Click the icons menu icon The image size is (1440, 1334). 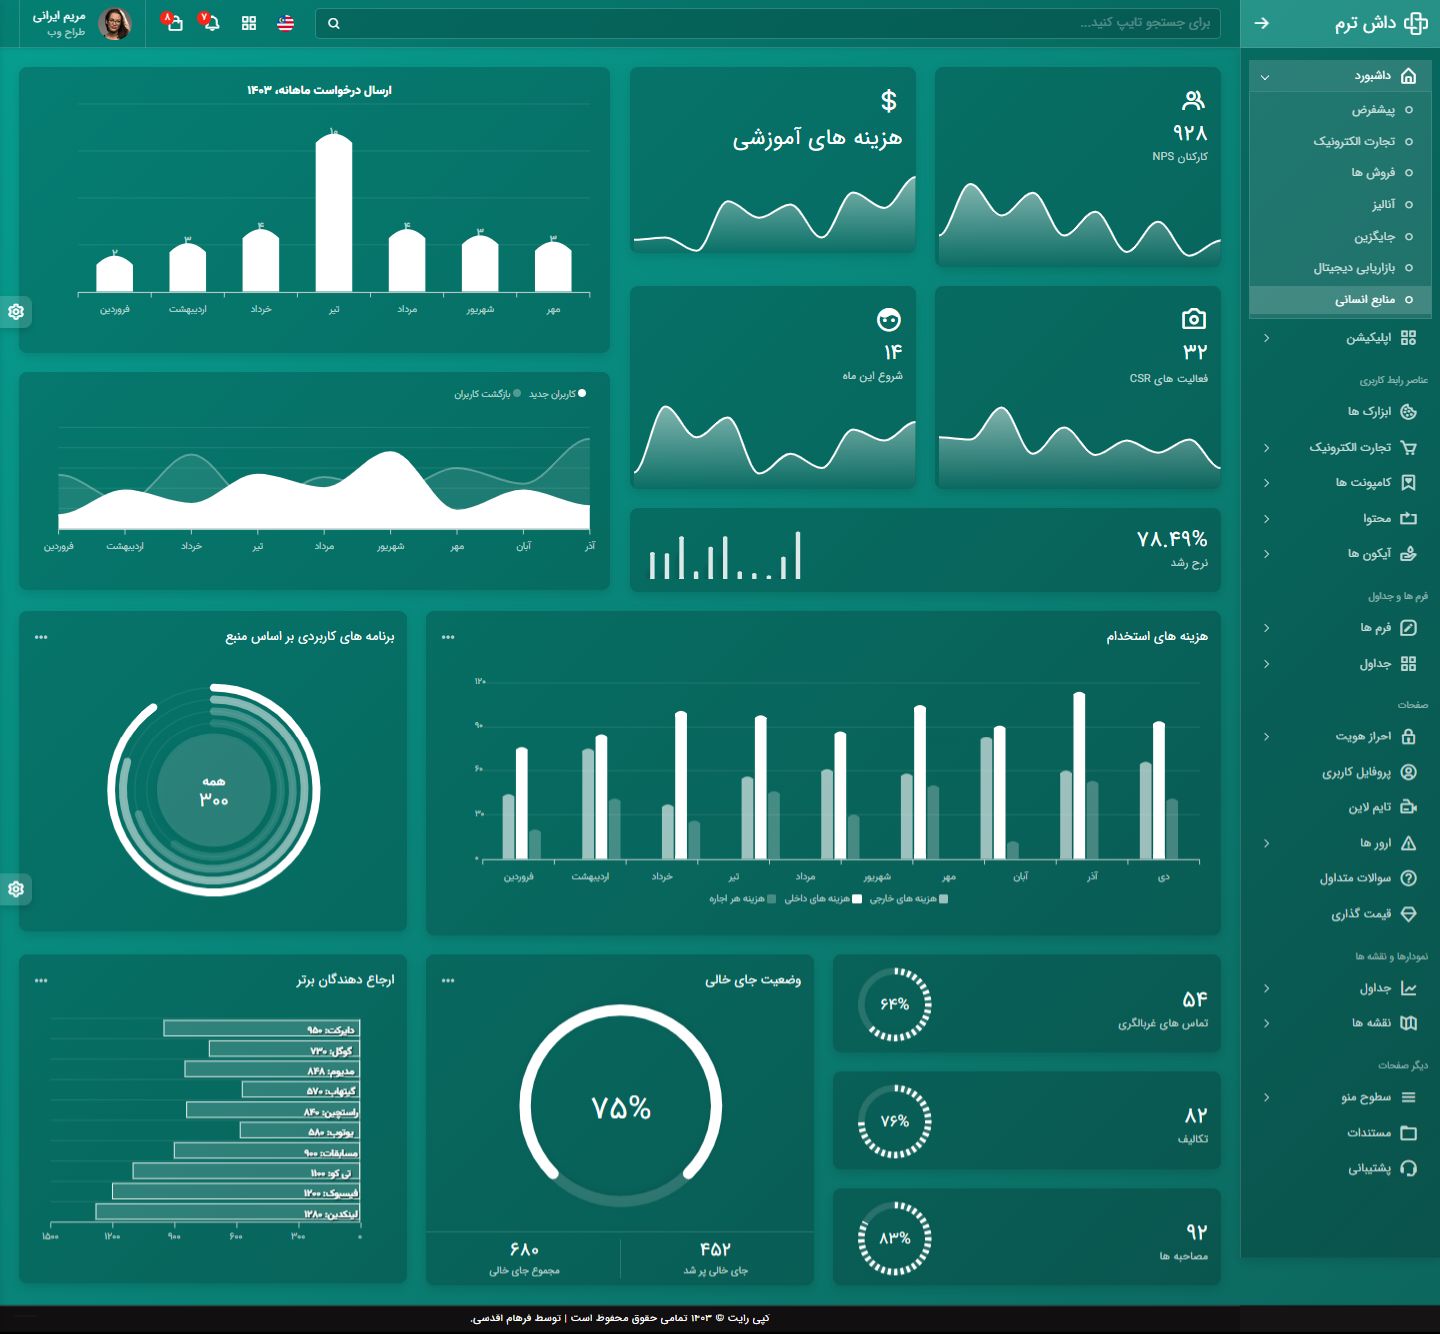point(1408,553)
